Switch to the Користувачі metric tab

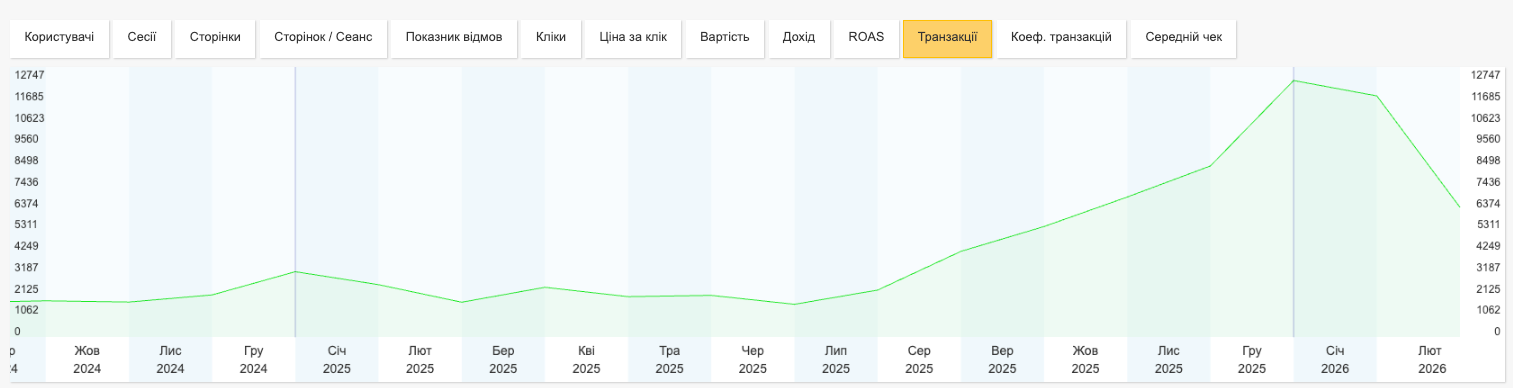(x=59, y=38)
